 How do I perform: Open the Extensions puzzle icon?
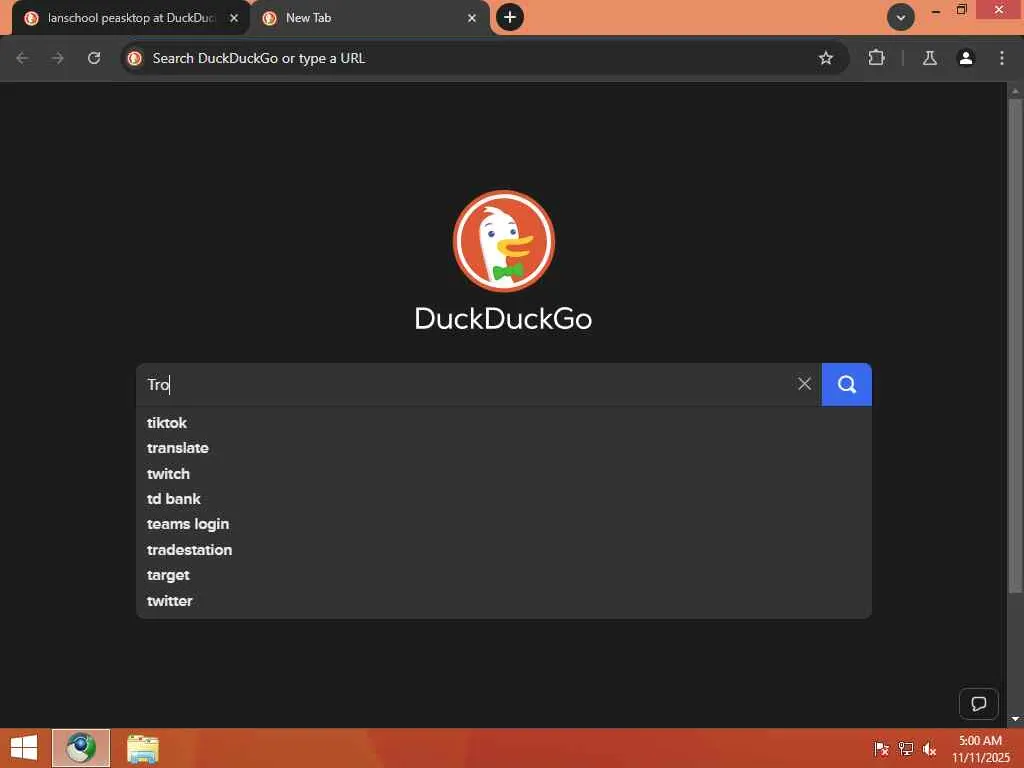tap(876, 58)
